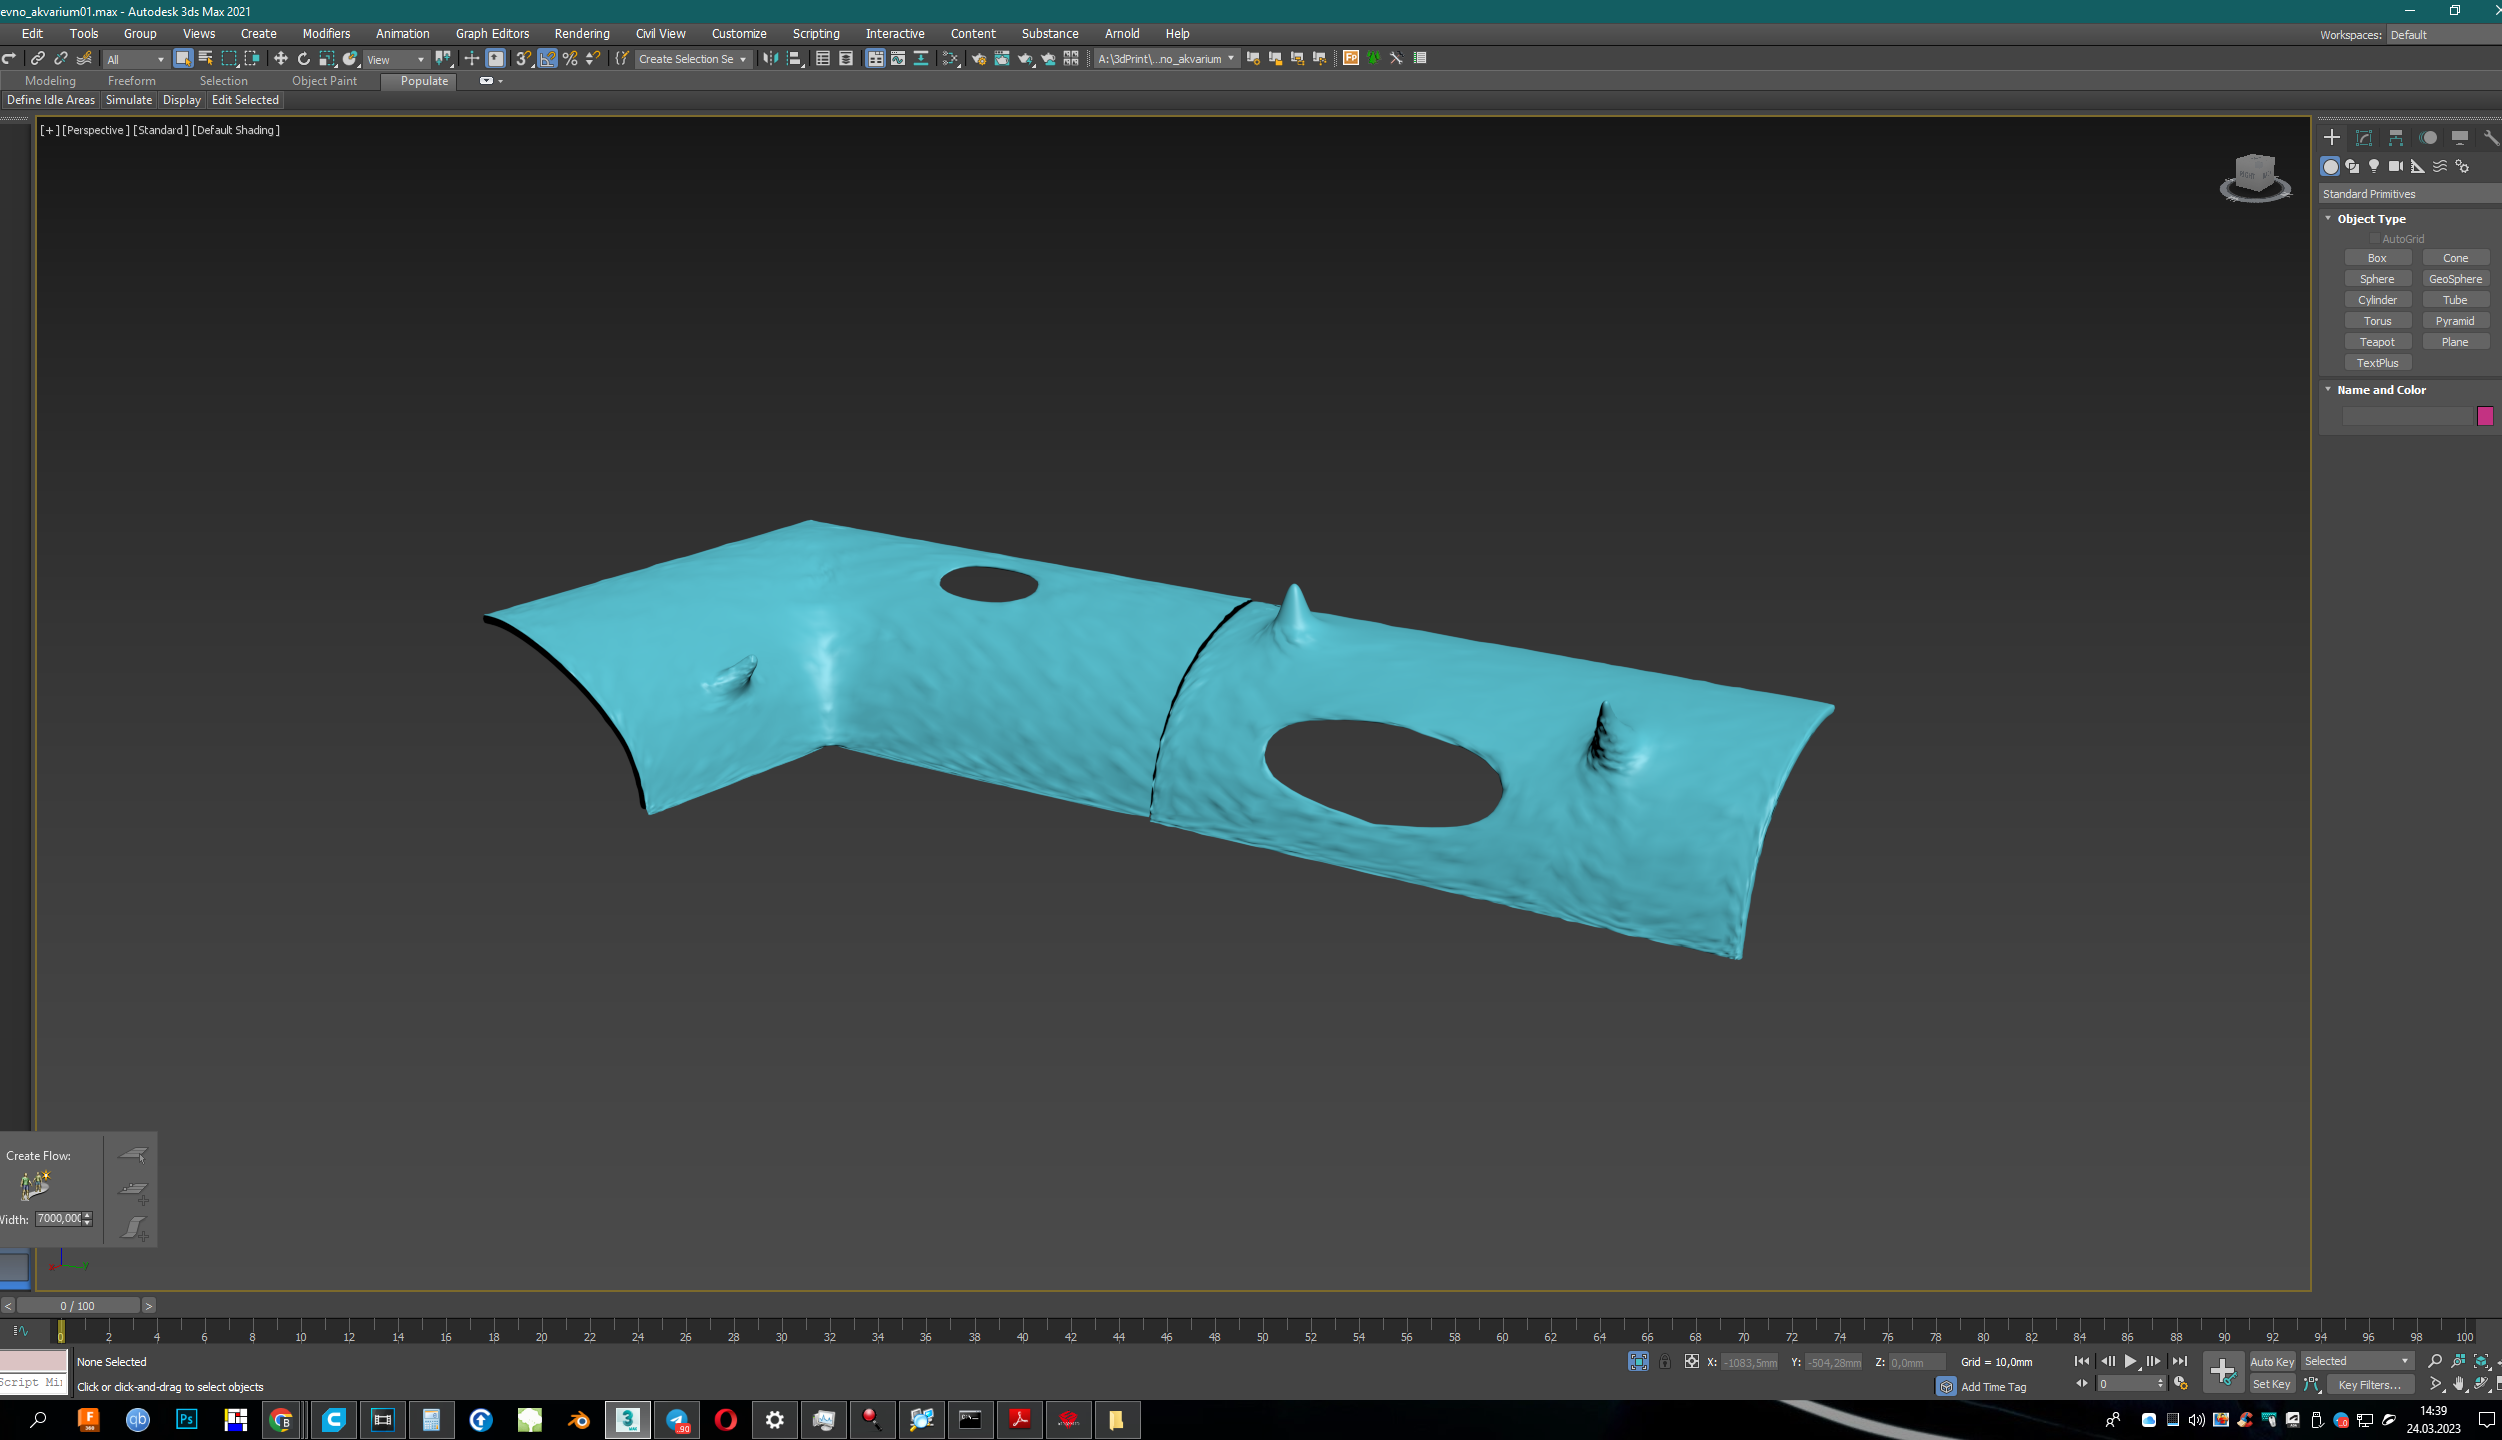Image resolution: width=2502 pixels, height=1440 pixels.
Task: Open the Standard Primitives dropdown
Action: click(2409, 194)
